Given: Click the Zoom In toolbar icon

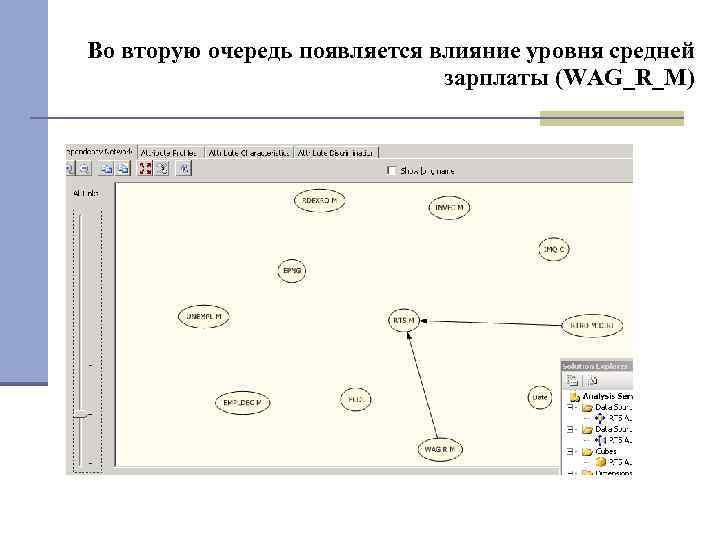Looking at the screenshot, I should coord(70,169).
